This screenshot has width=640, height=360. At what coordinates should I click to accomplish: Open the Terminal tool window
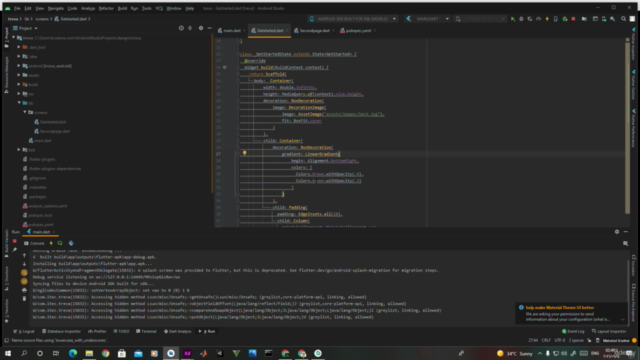tap(146, 331)
